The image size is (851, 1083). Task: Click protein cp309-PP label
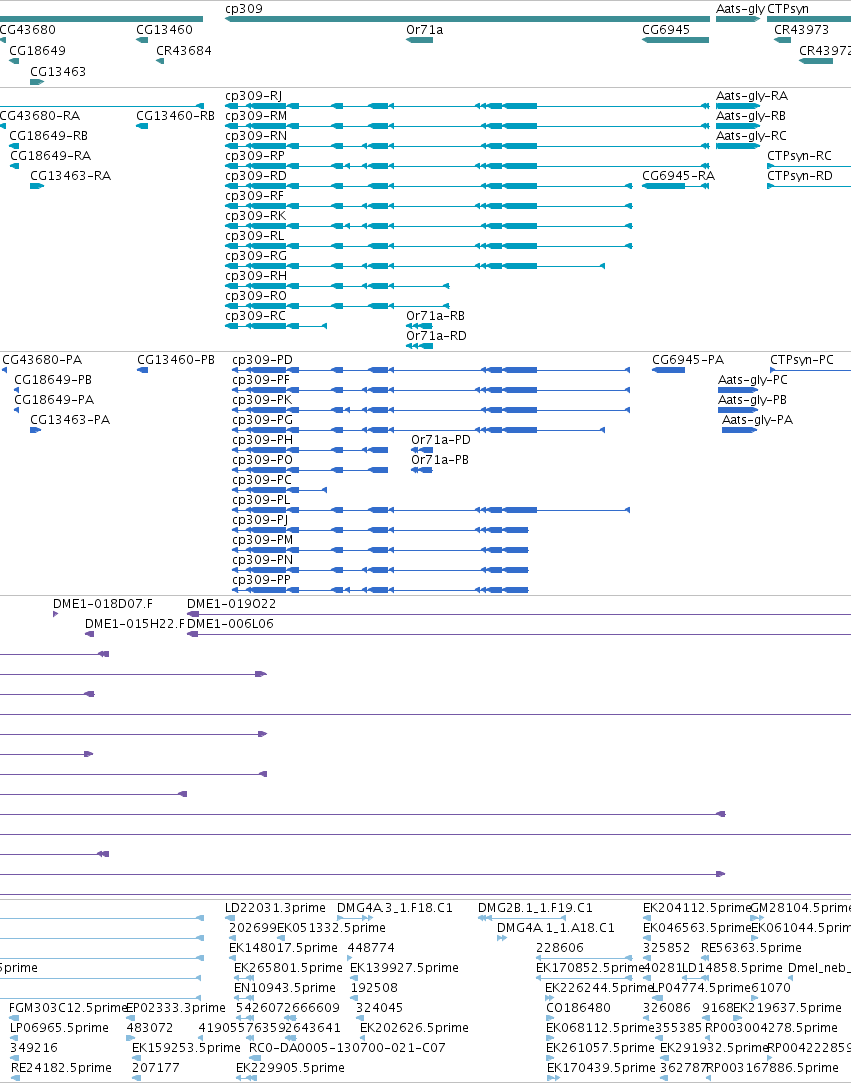click(x=261, y=579)
